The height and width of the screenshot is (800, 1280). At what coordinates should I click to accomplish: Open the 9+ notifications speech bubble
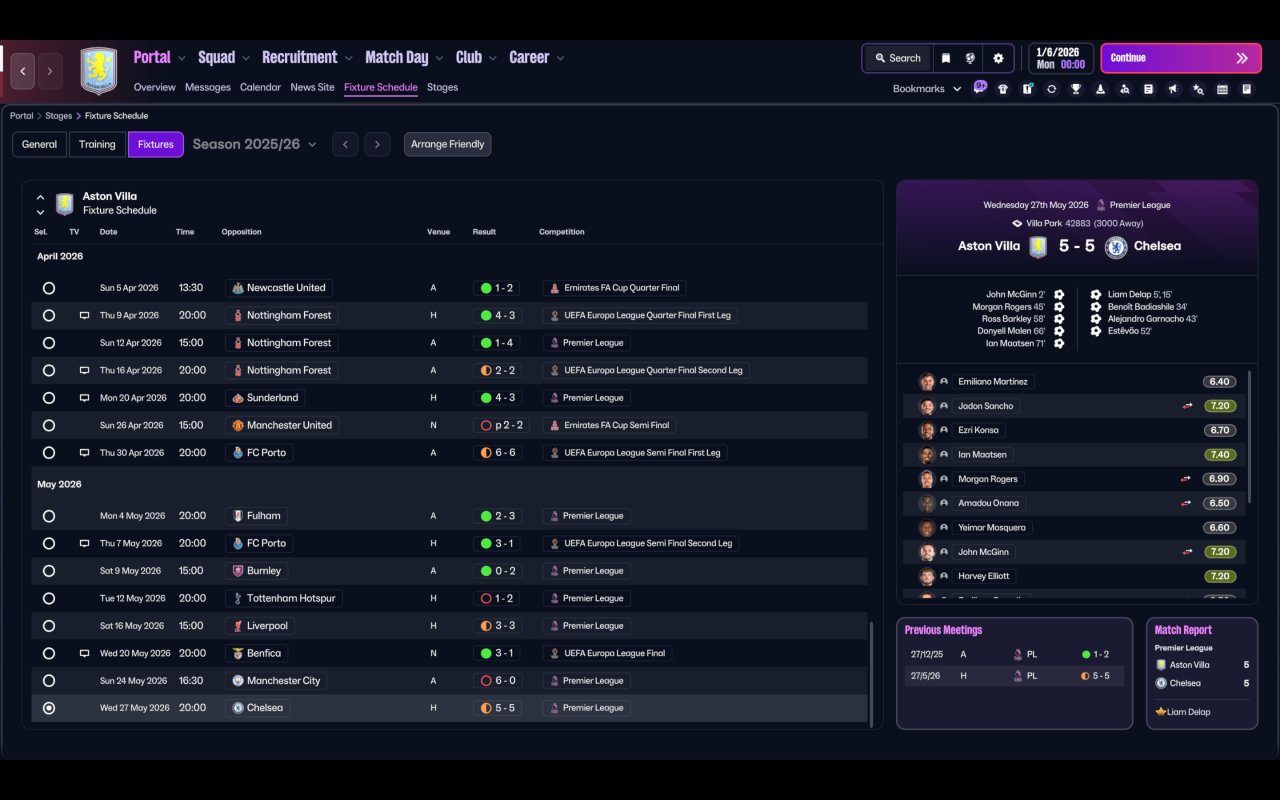980,86
